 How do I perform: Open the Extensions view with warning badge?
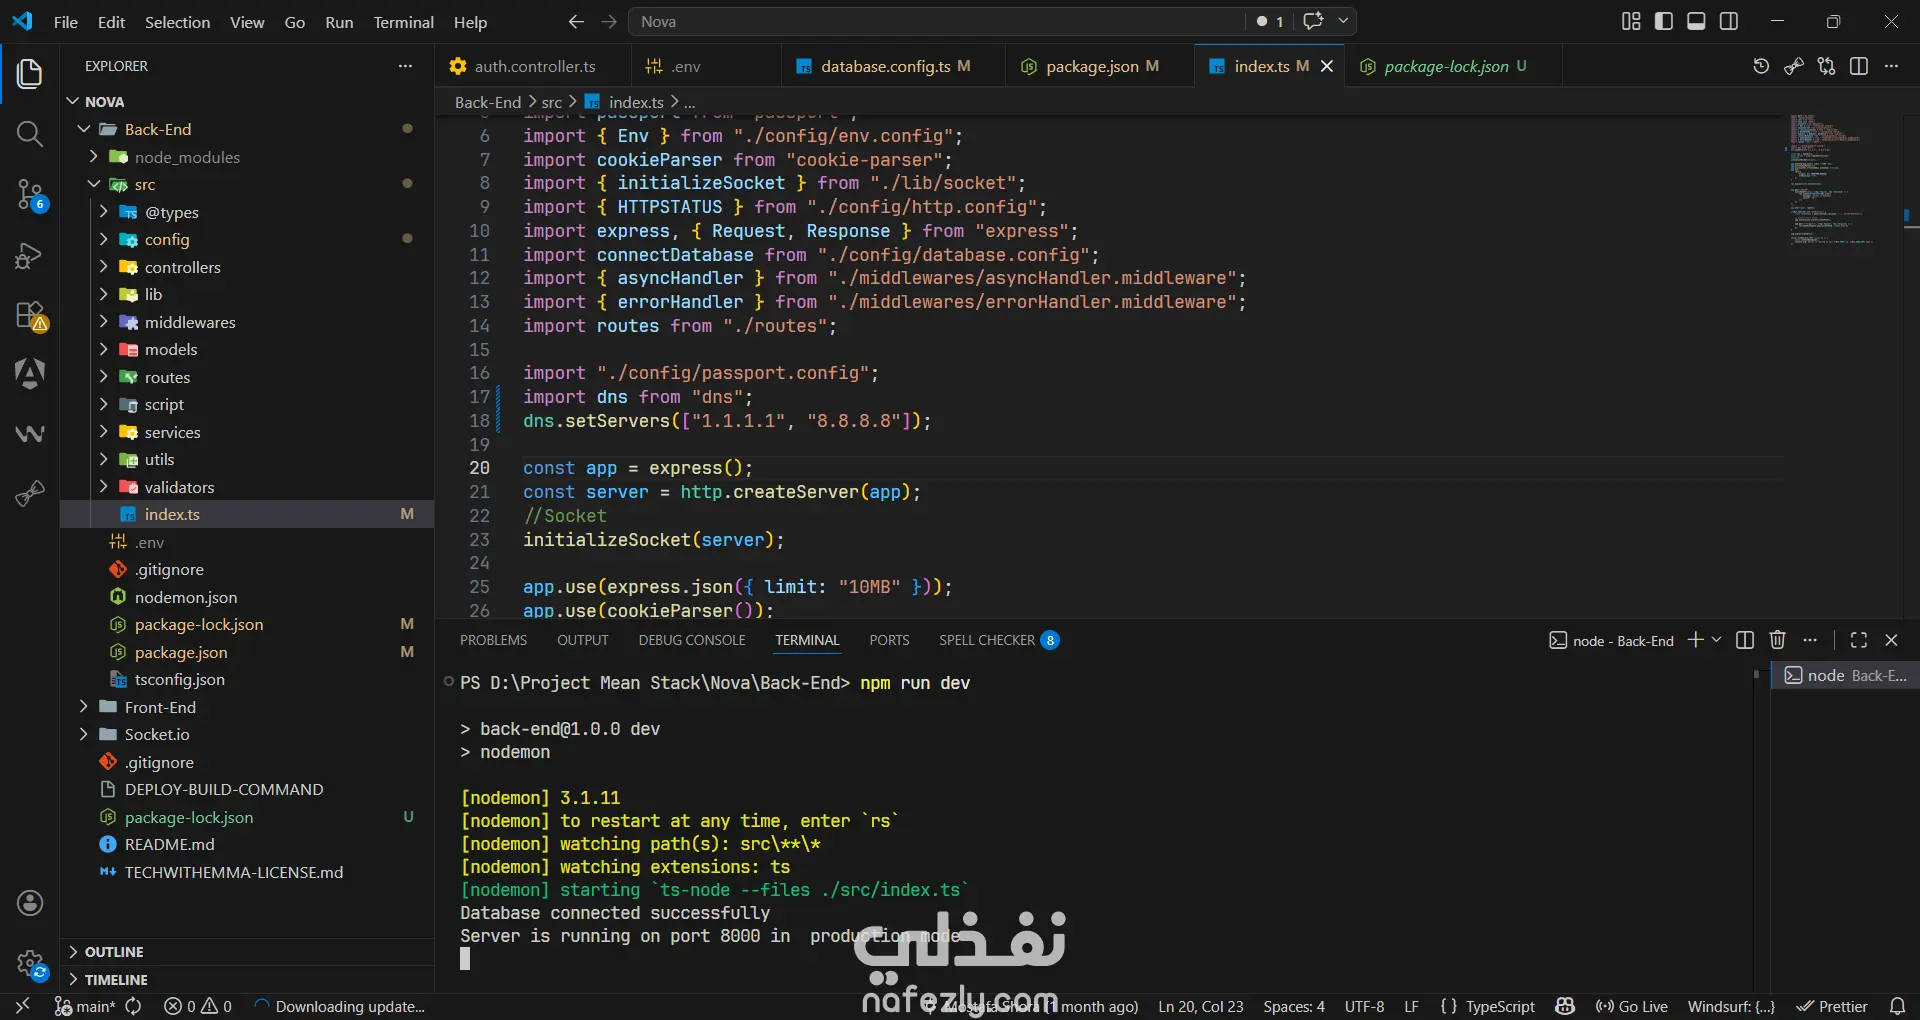pyautogui.click(x=29, y=316)
